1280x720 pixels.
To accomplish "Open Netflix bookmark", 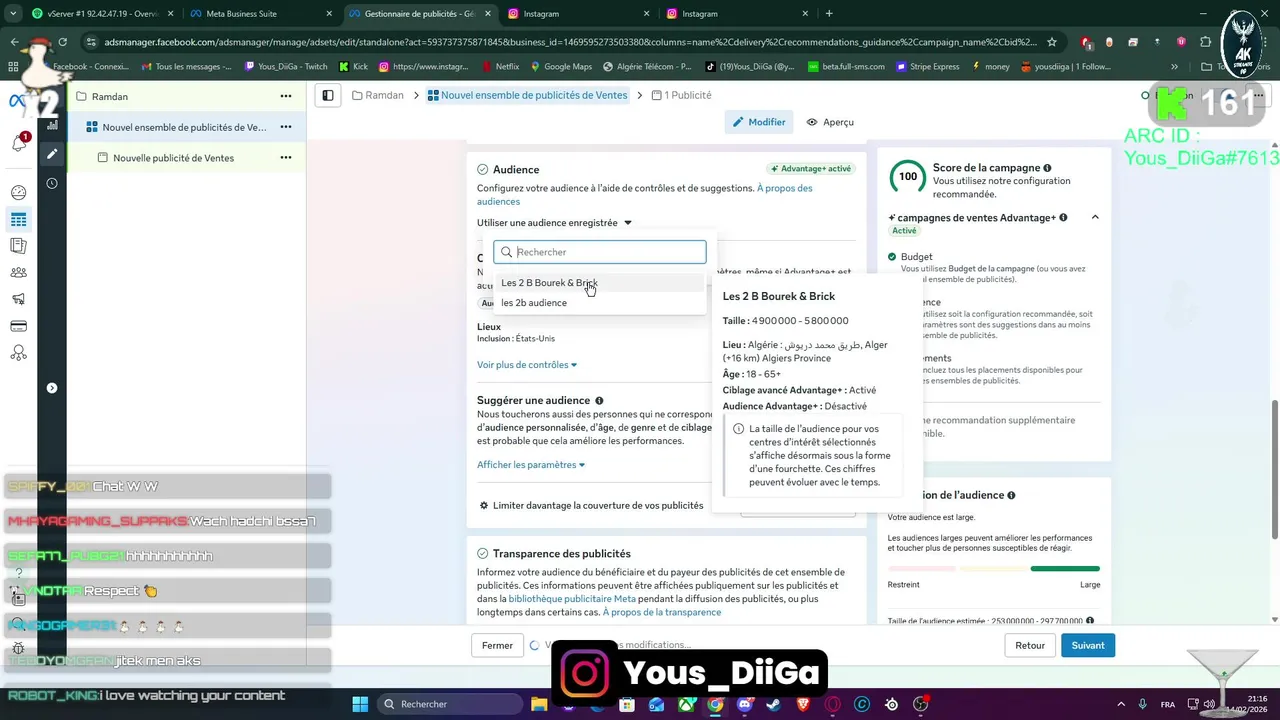I will [x=499, y=67].
